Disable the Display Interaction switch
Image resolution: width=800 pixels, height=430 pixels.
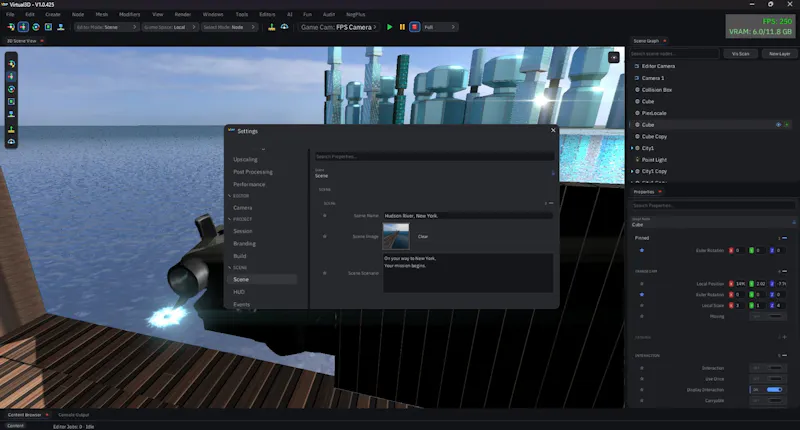point(767,390)
